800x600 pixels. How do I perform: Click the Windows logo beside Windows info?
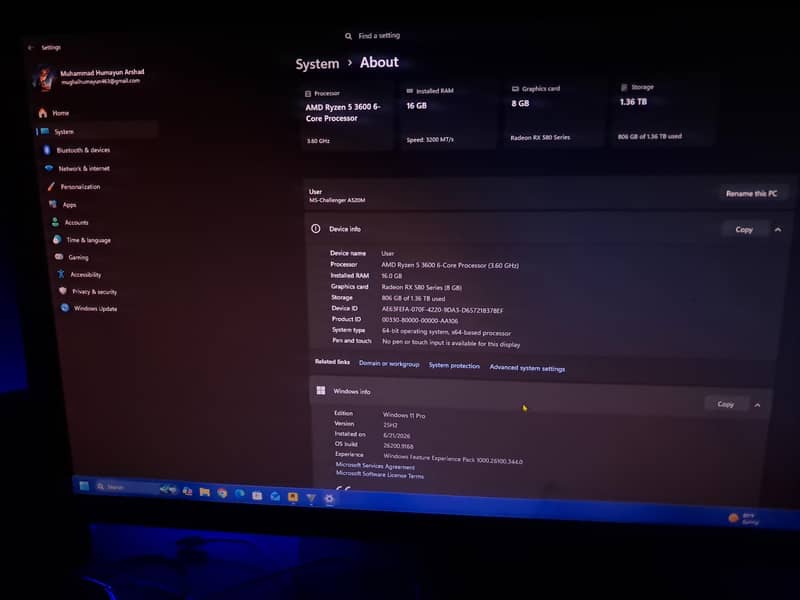[320, 390]
